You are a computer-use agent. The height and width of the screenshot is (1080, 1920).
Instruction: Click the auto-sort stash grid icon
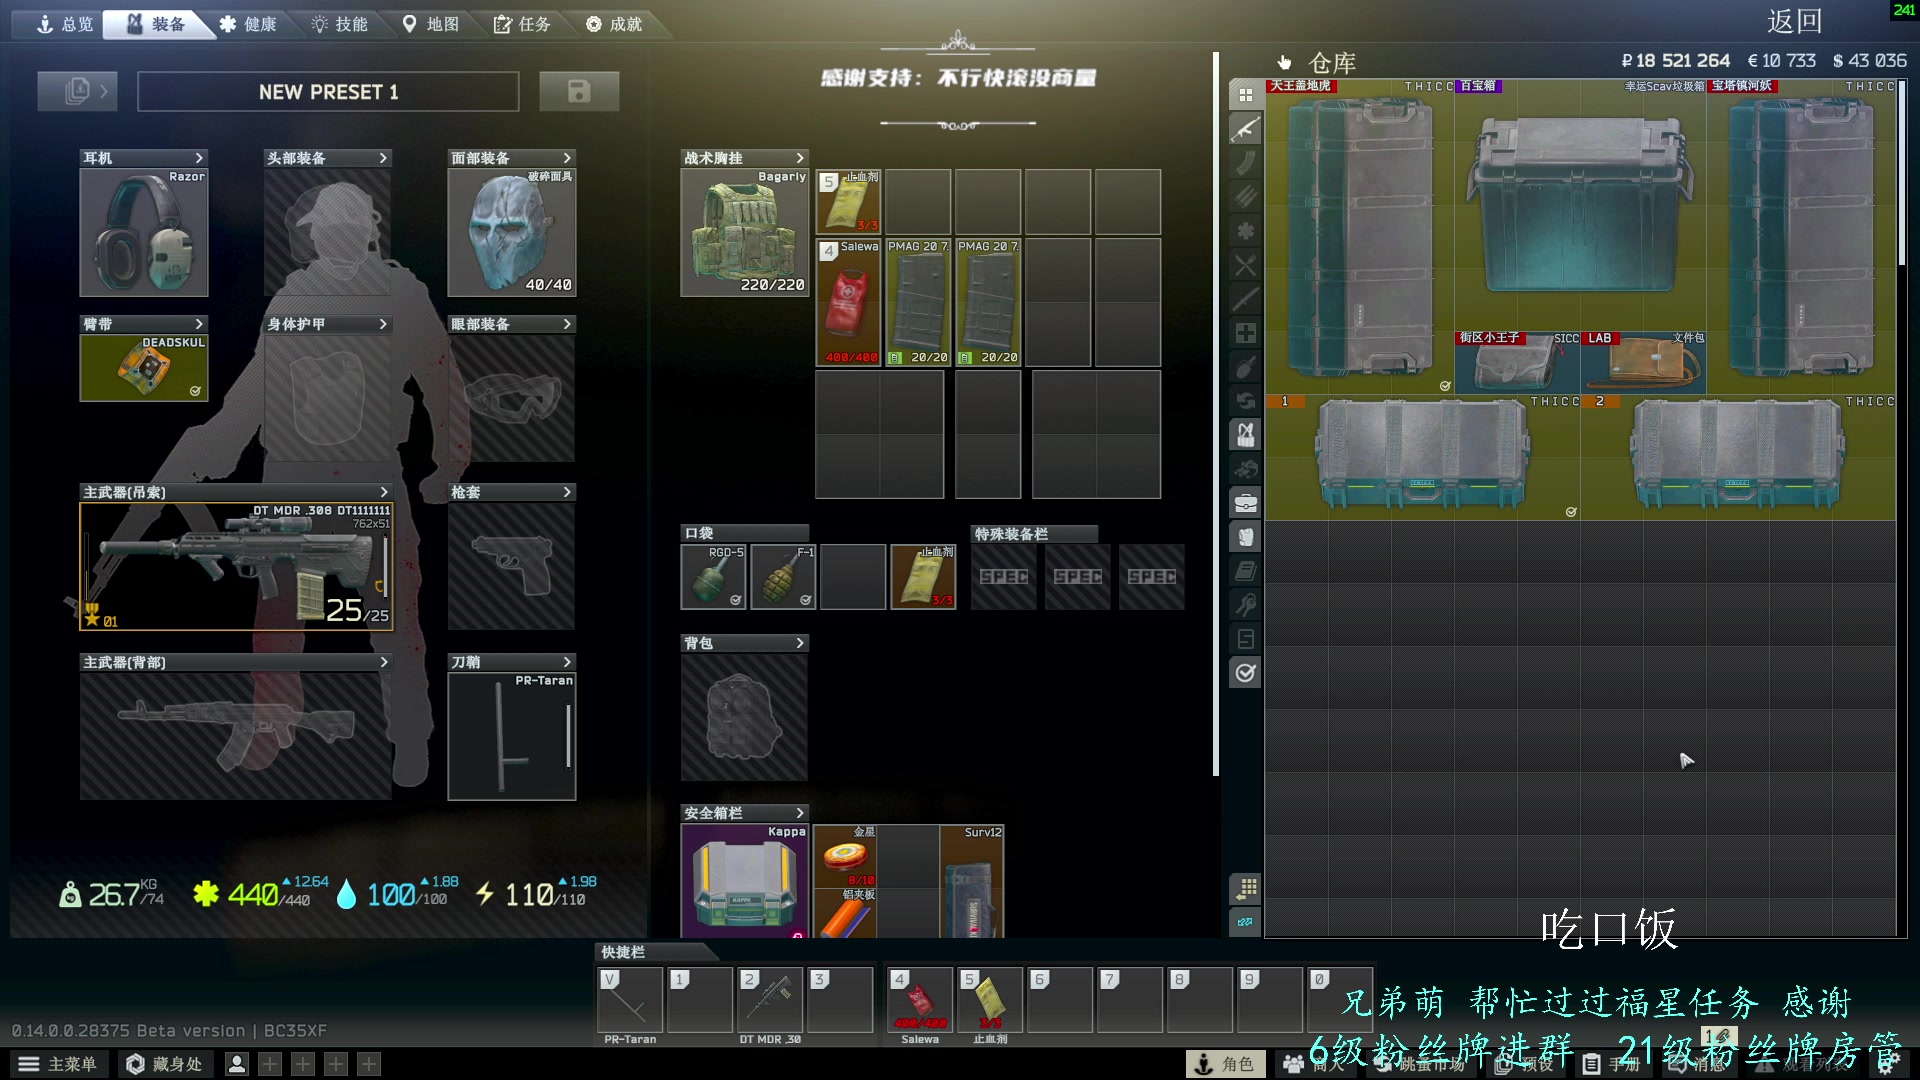(x=1245, y=888)
